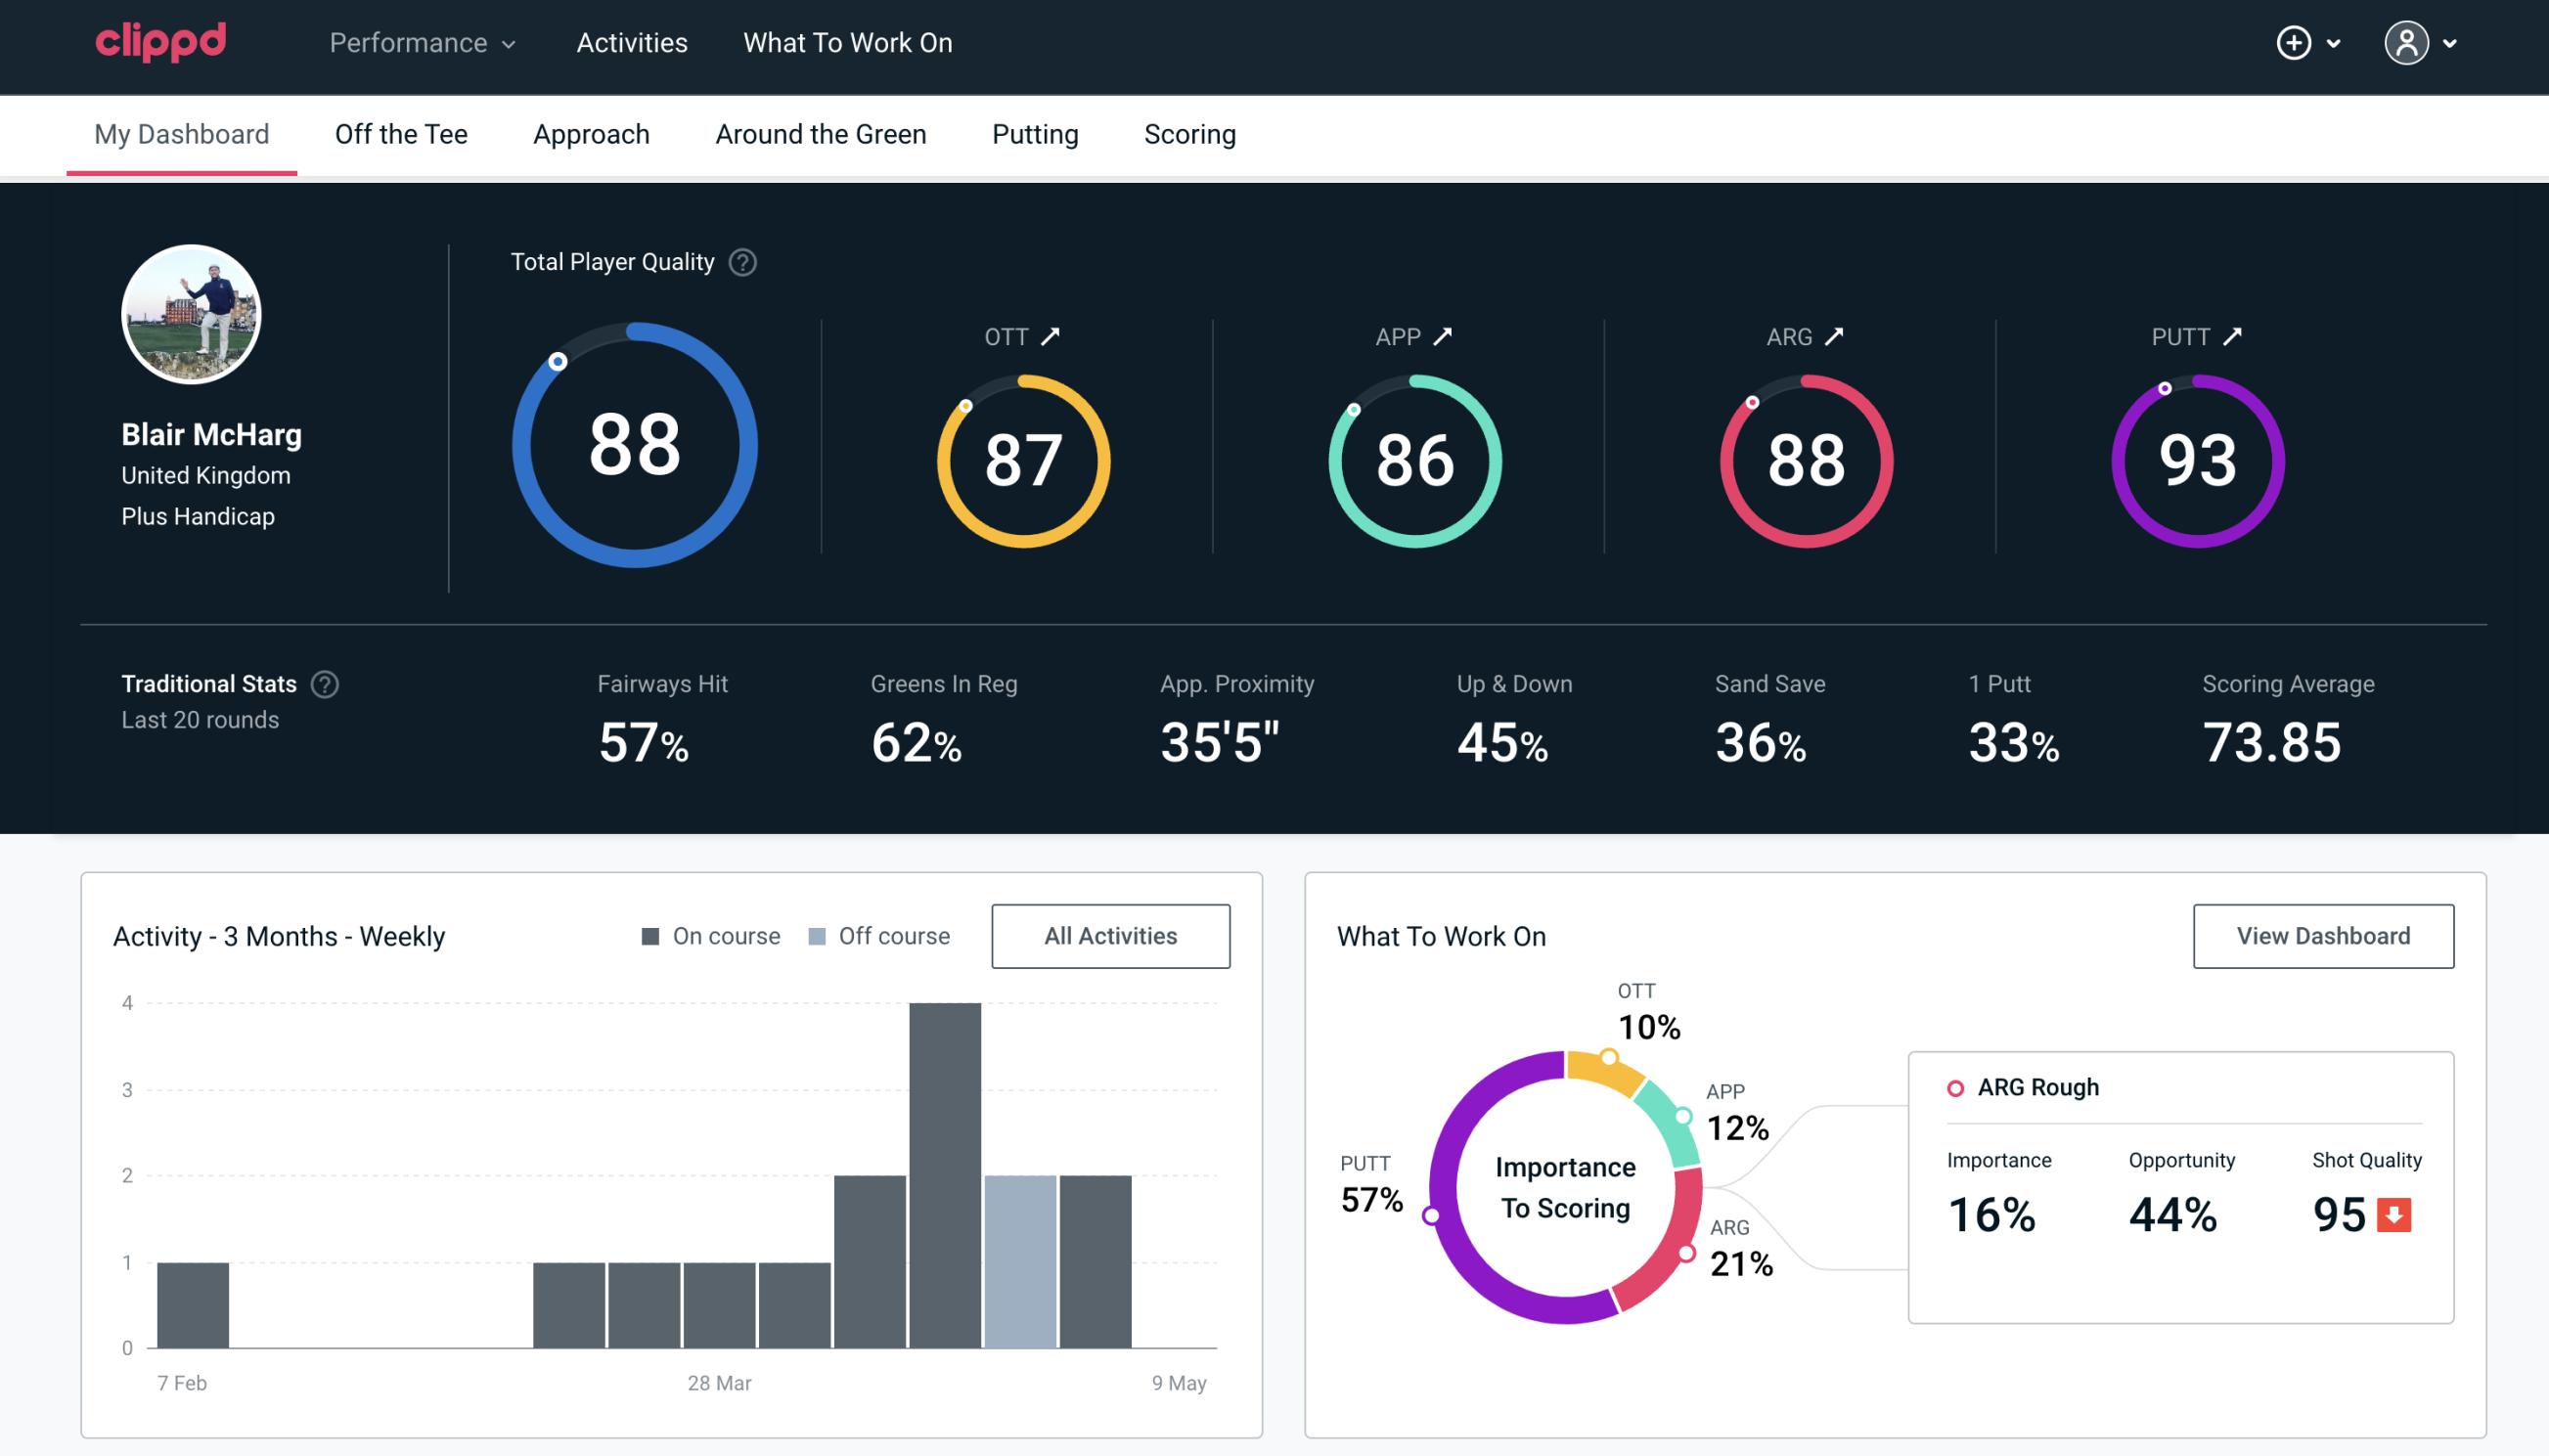The width and height of the screenshot is (2549, 1456).
Task: Click the All Activities button
Action: (x=1110, y=935)
